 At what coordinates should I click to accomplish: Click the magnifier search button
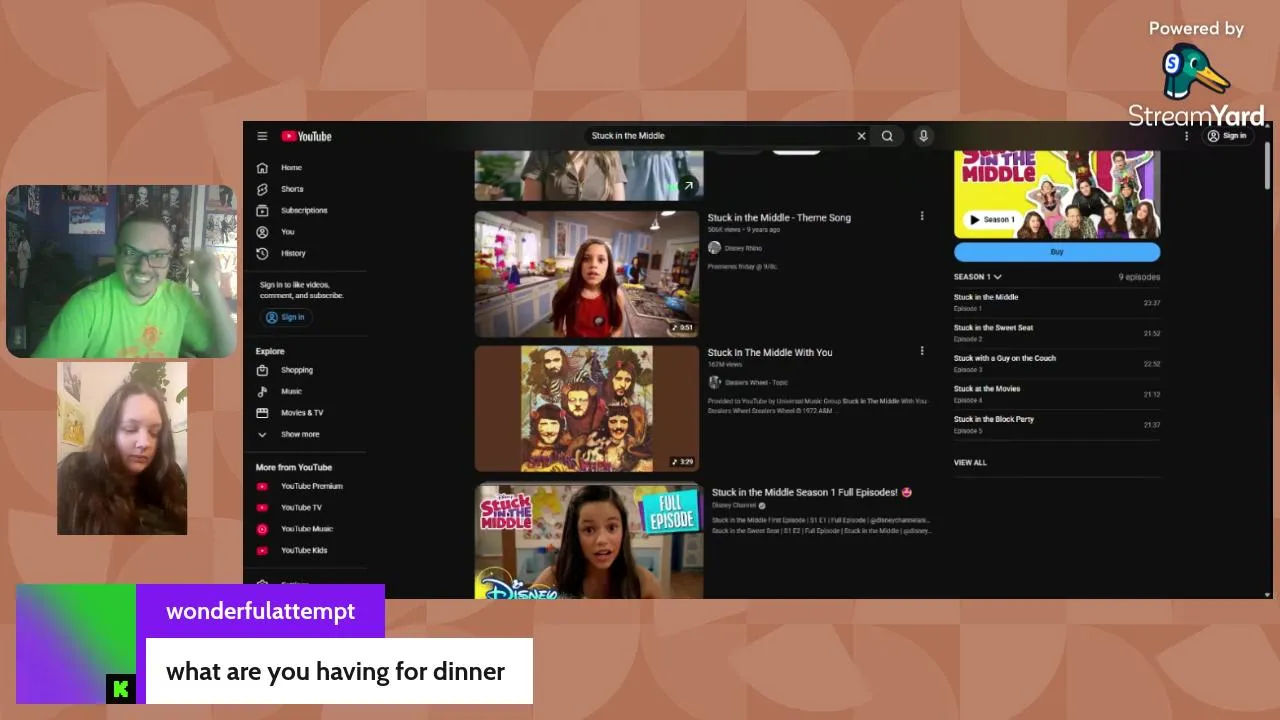coord(887,136)
